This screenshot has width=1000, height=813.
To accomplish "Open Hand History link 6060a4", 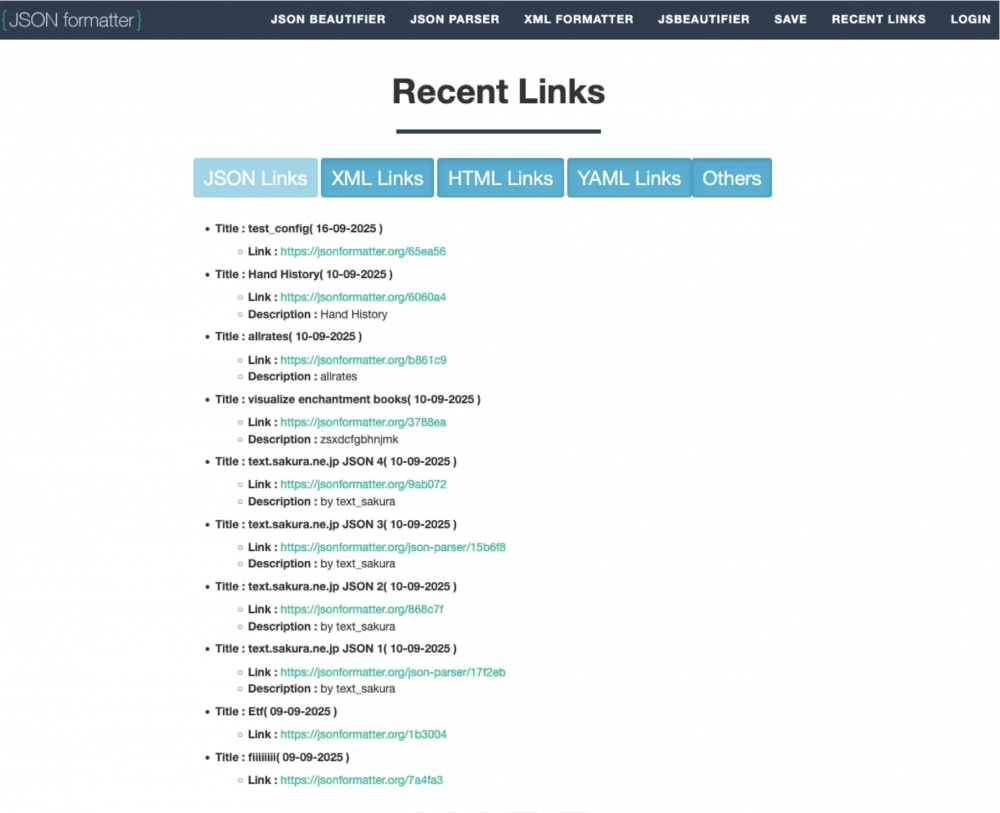I will click(x=363, y=297).
